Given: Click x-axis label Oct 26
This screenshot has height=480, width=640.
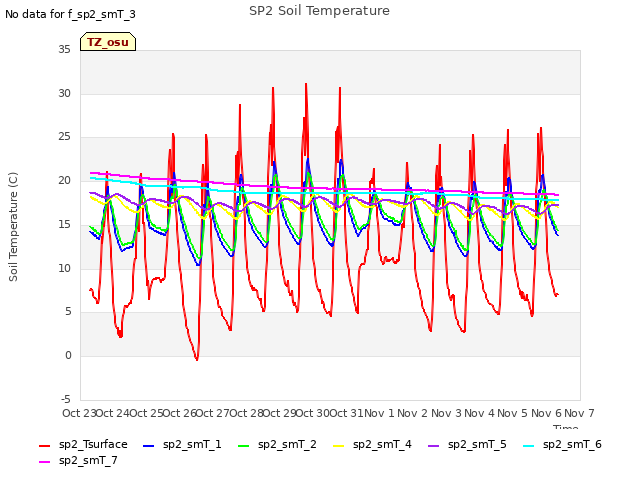Looking at the screenshot, I should point(180,413).
